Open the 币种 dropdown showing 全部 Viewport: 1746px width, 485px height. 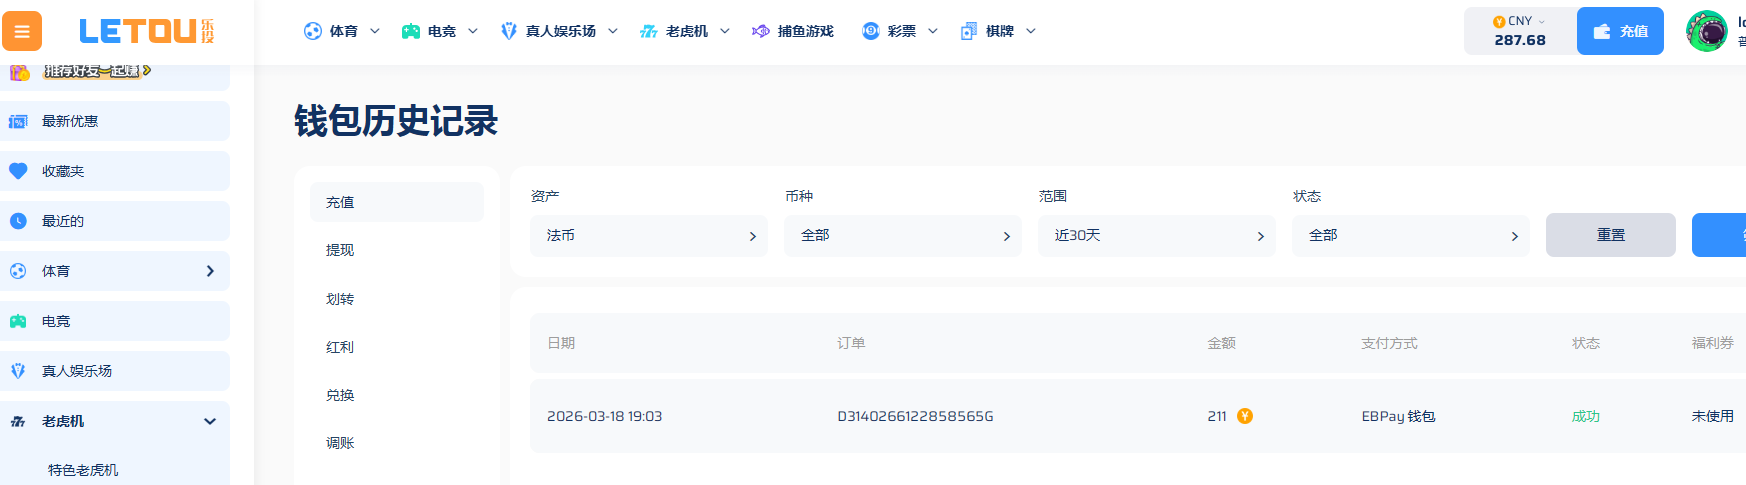coord(903,236)
